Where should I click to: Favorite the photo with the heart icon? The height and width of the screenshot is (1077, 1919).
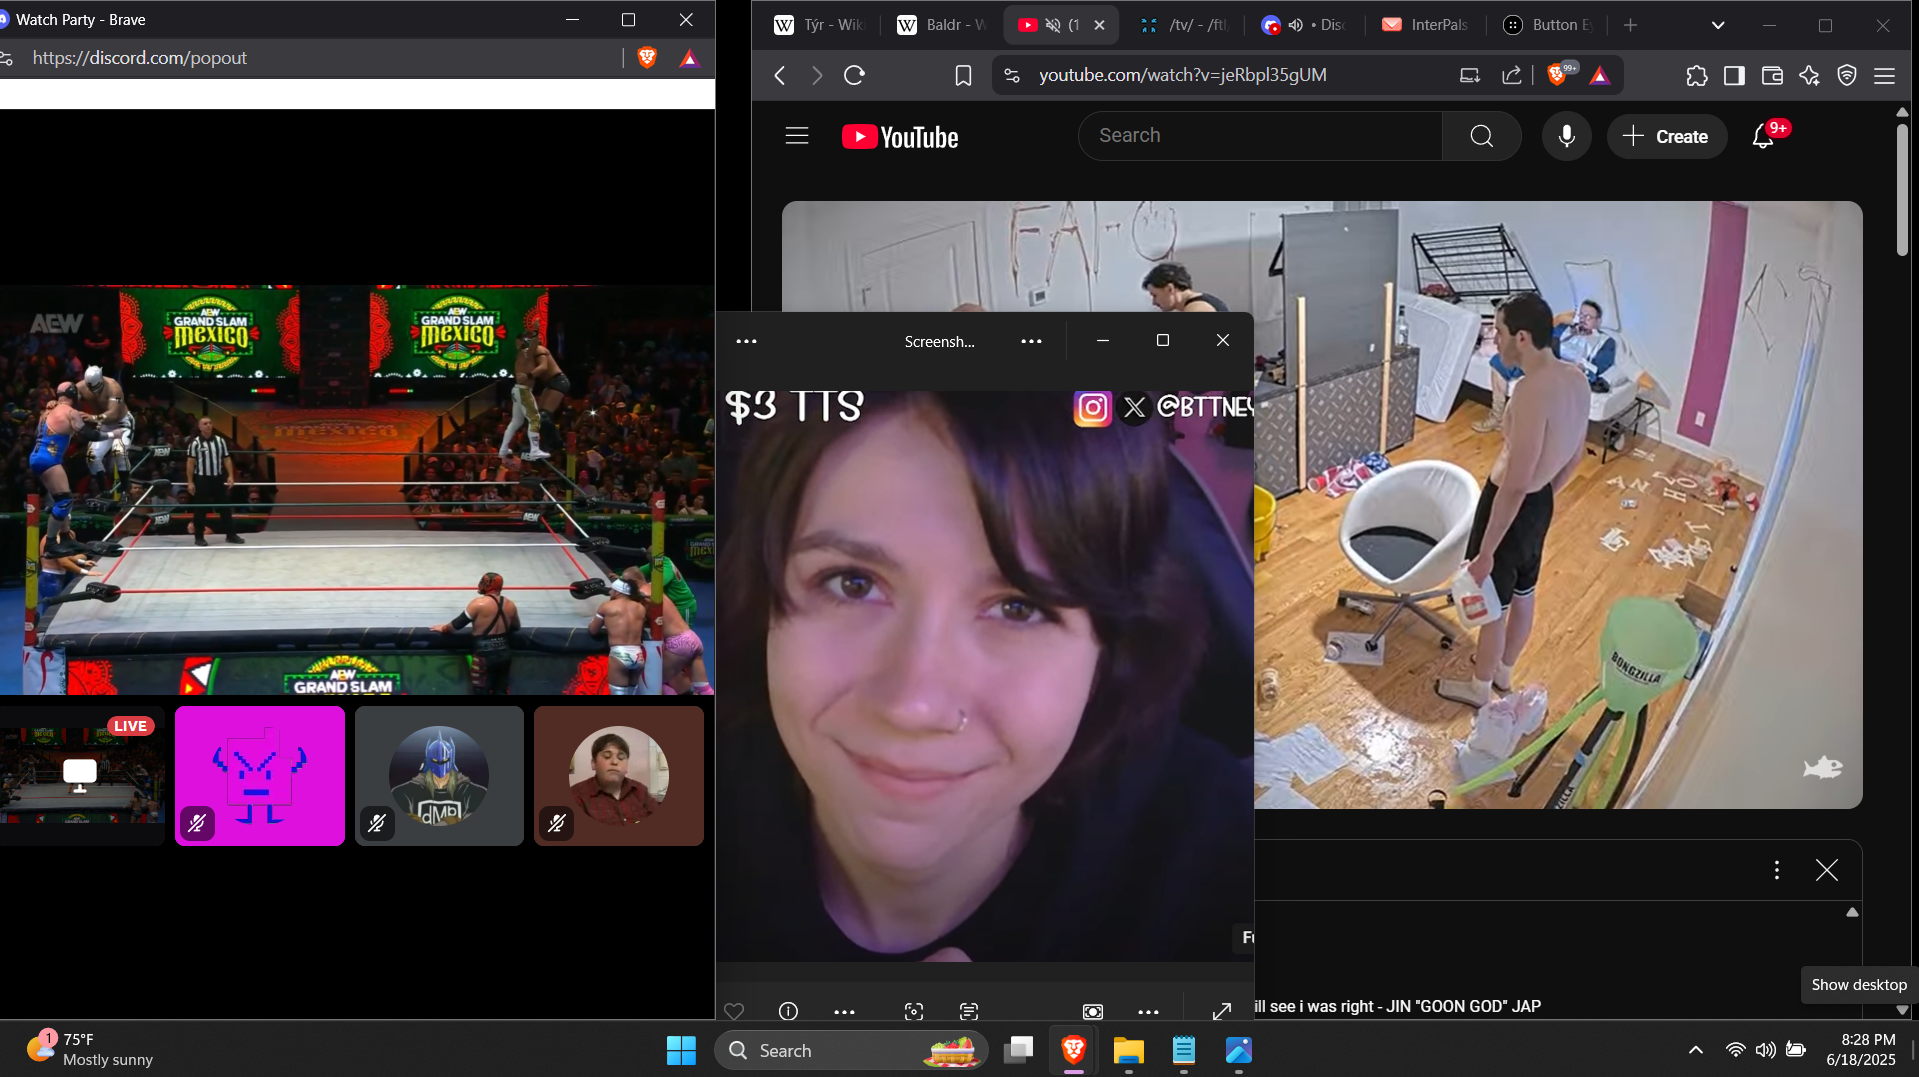coord(734,1011)
